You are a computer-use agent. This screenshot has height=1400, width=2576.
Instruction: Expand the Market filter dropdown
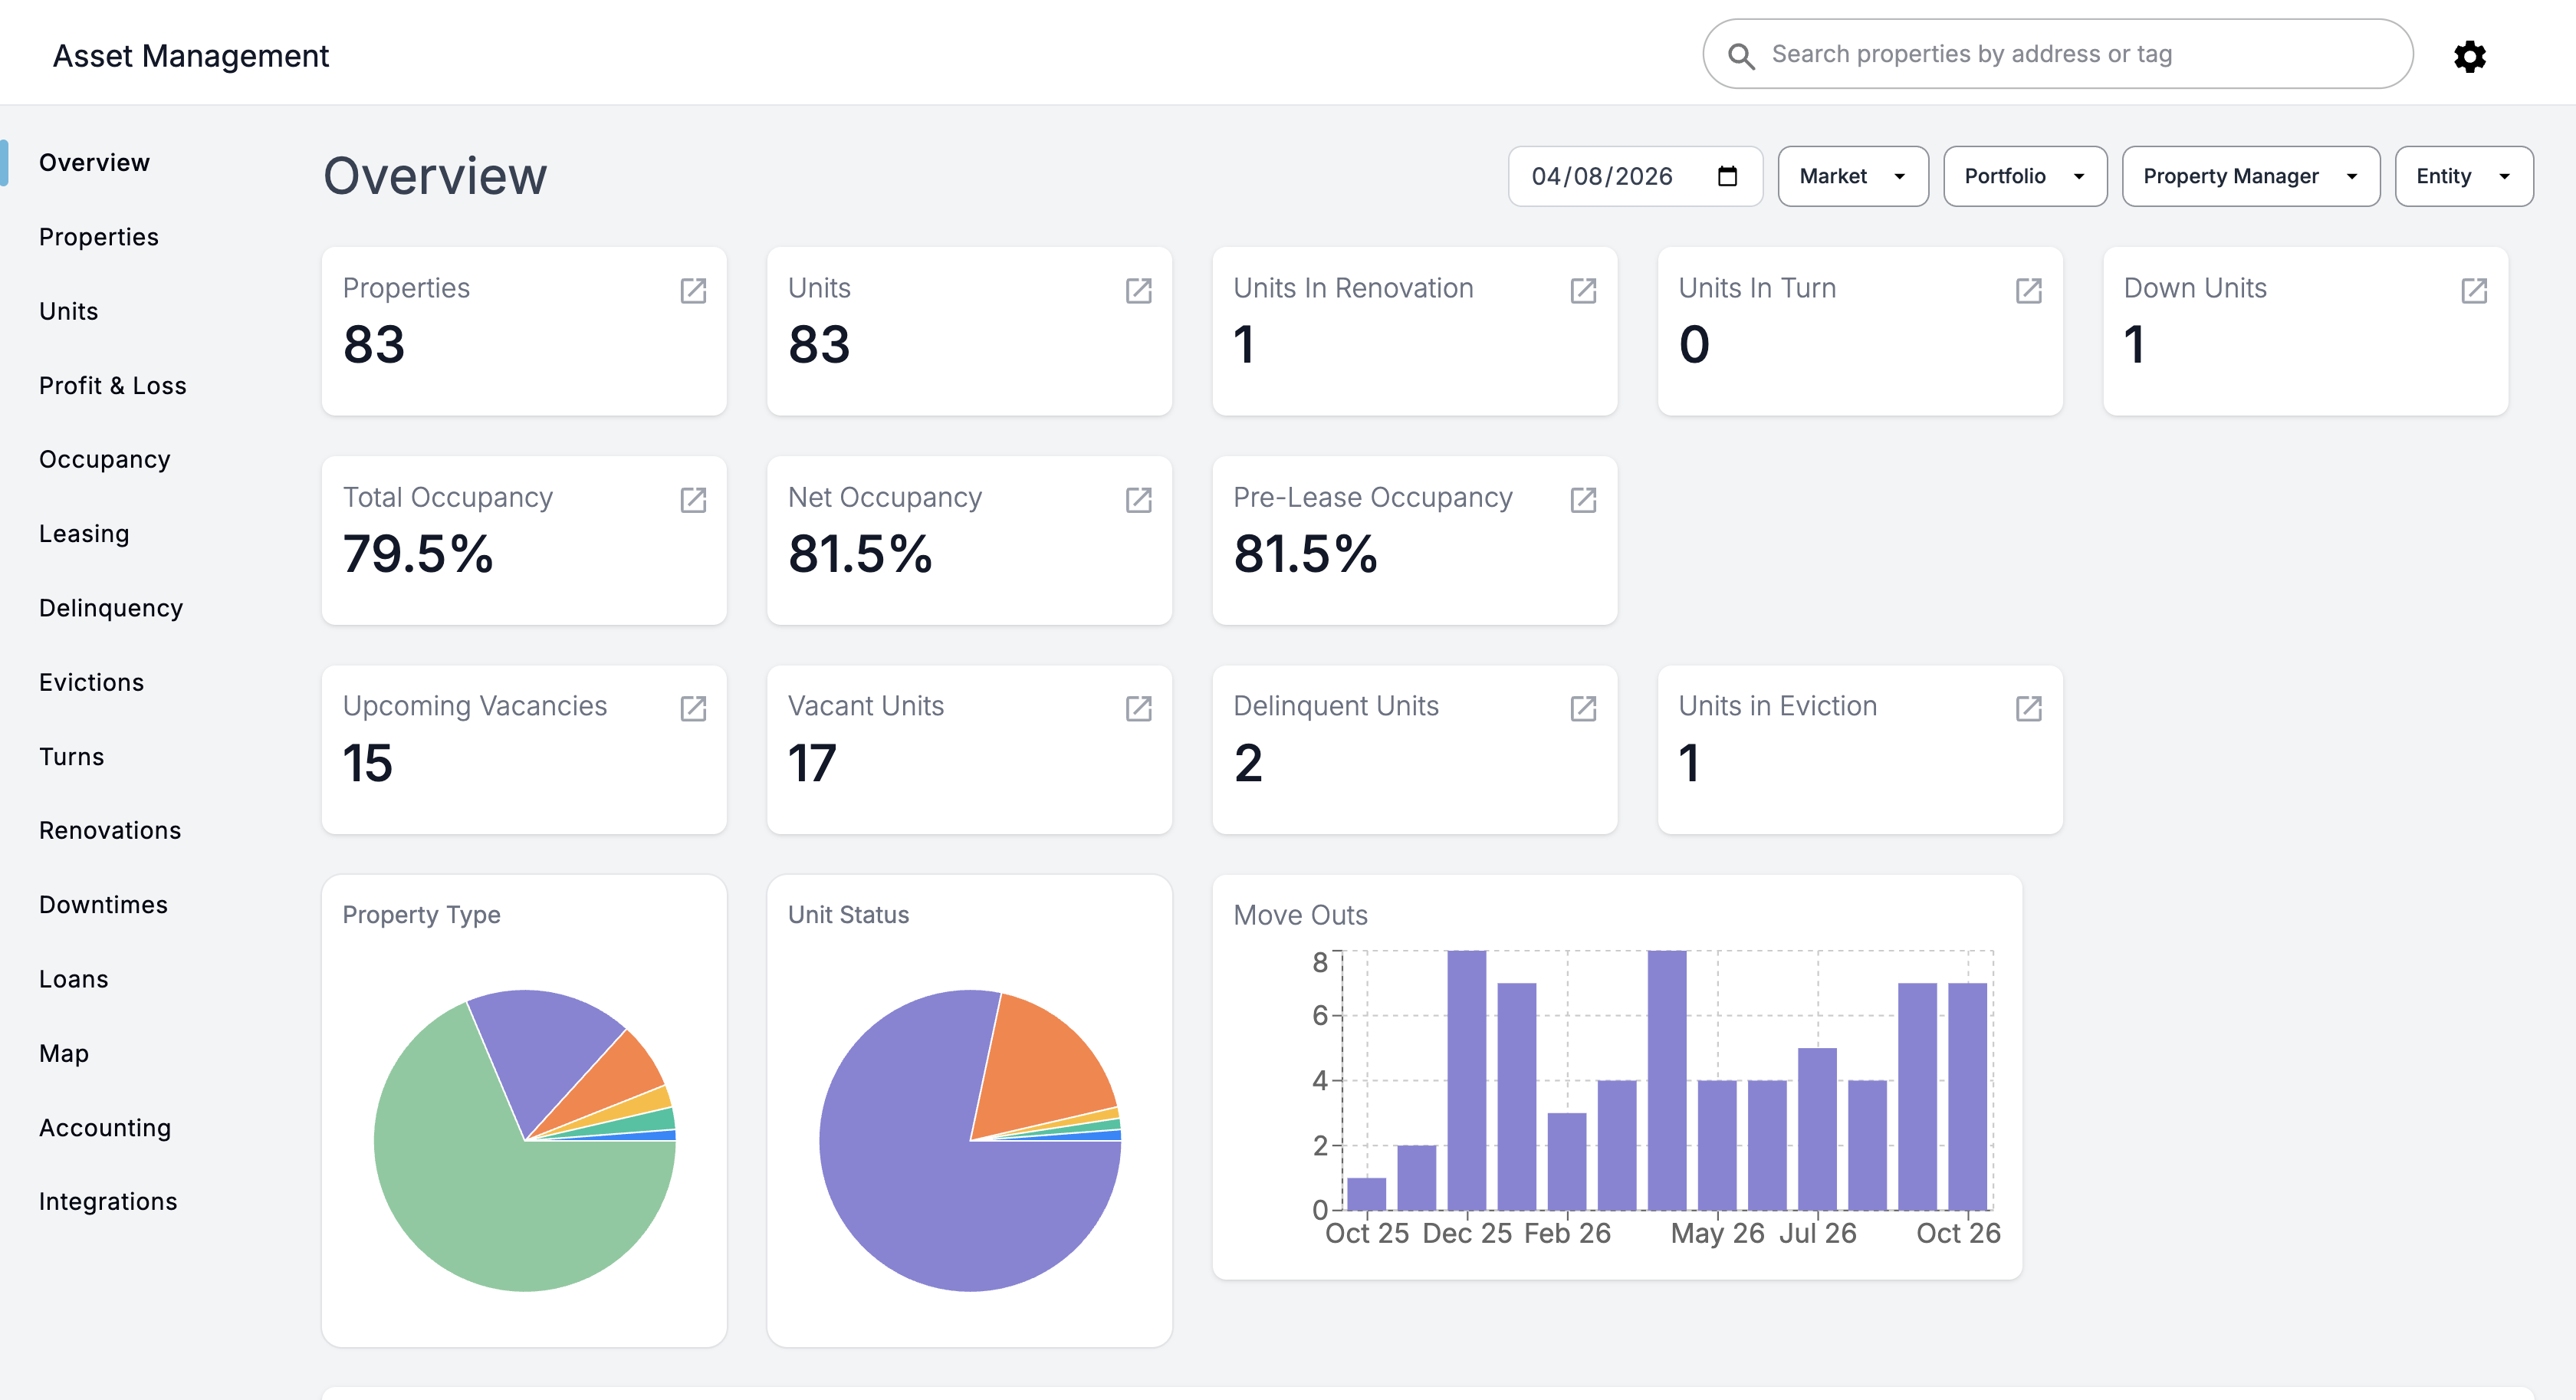(x=1852, y=176)
